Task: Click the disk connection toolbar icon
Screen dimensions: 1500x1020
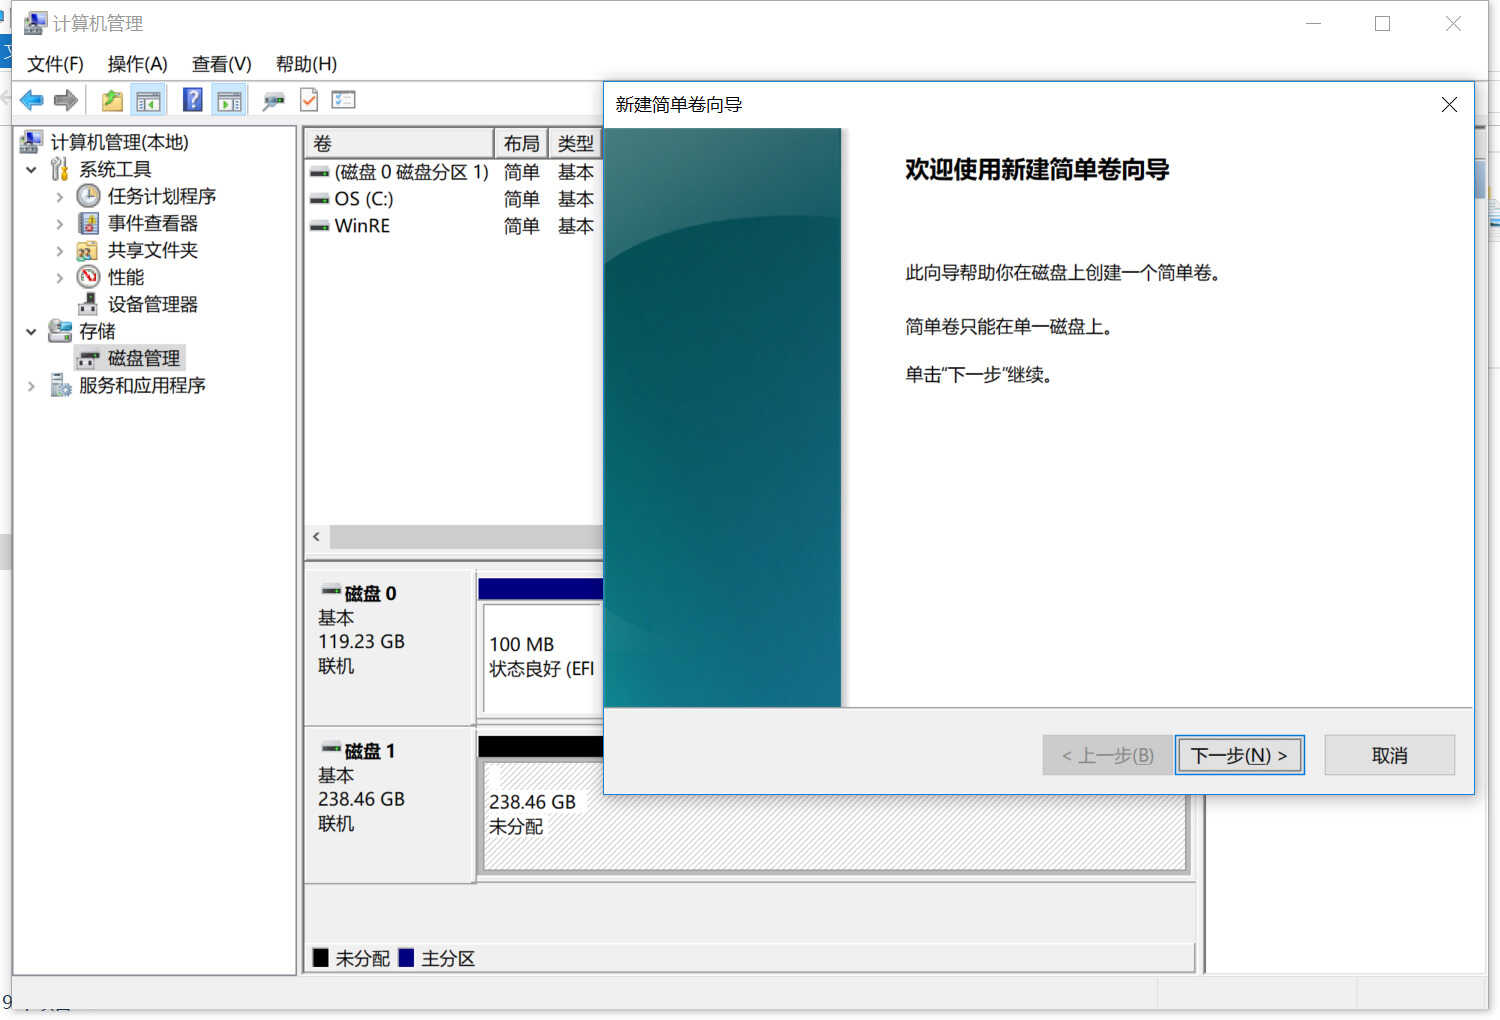Action: point(273,100)
